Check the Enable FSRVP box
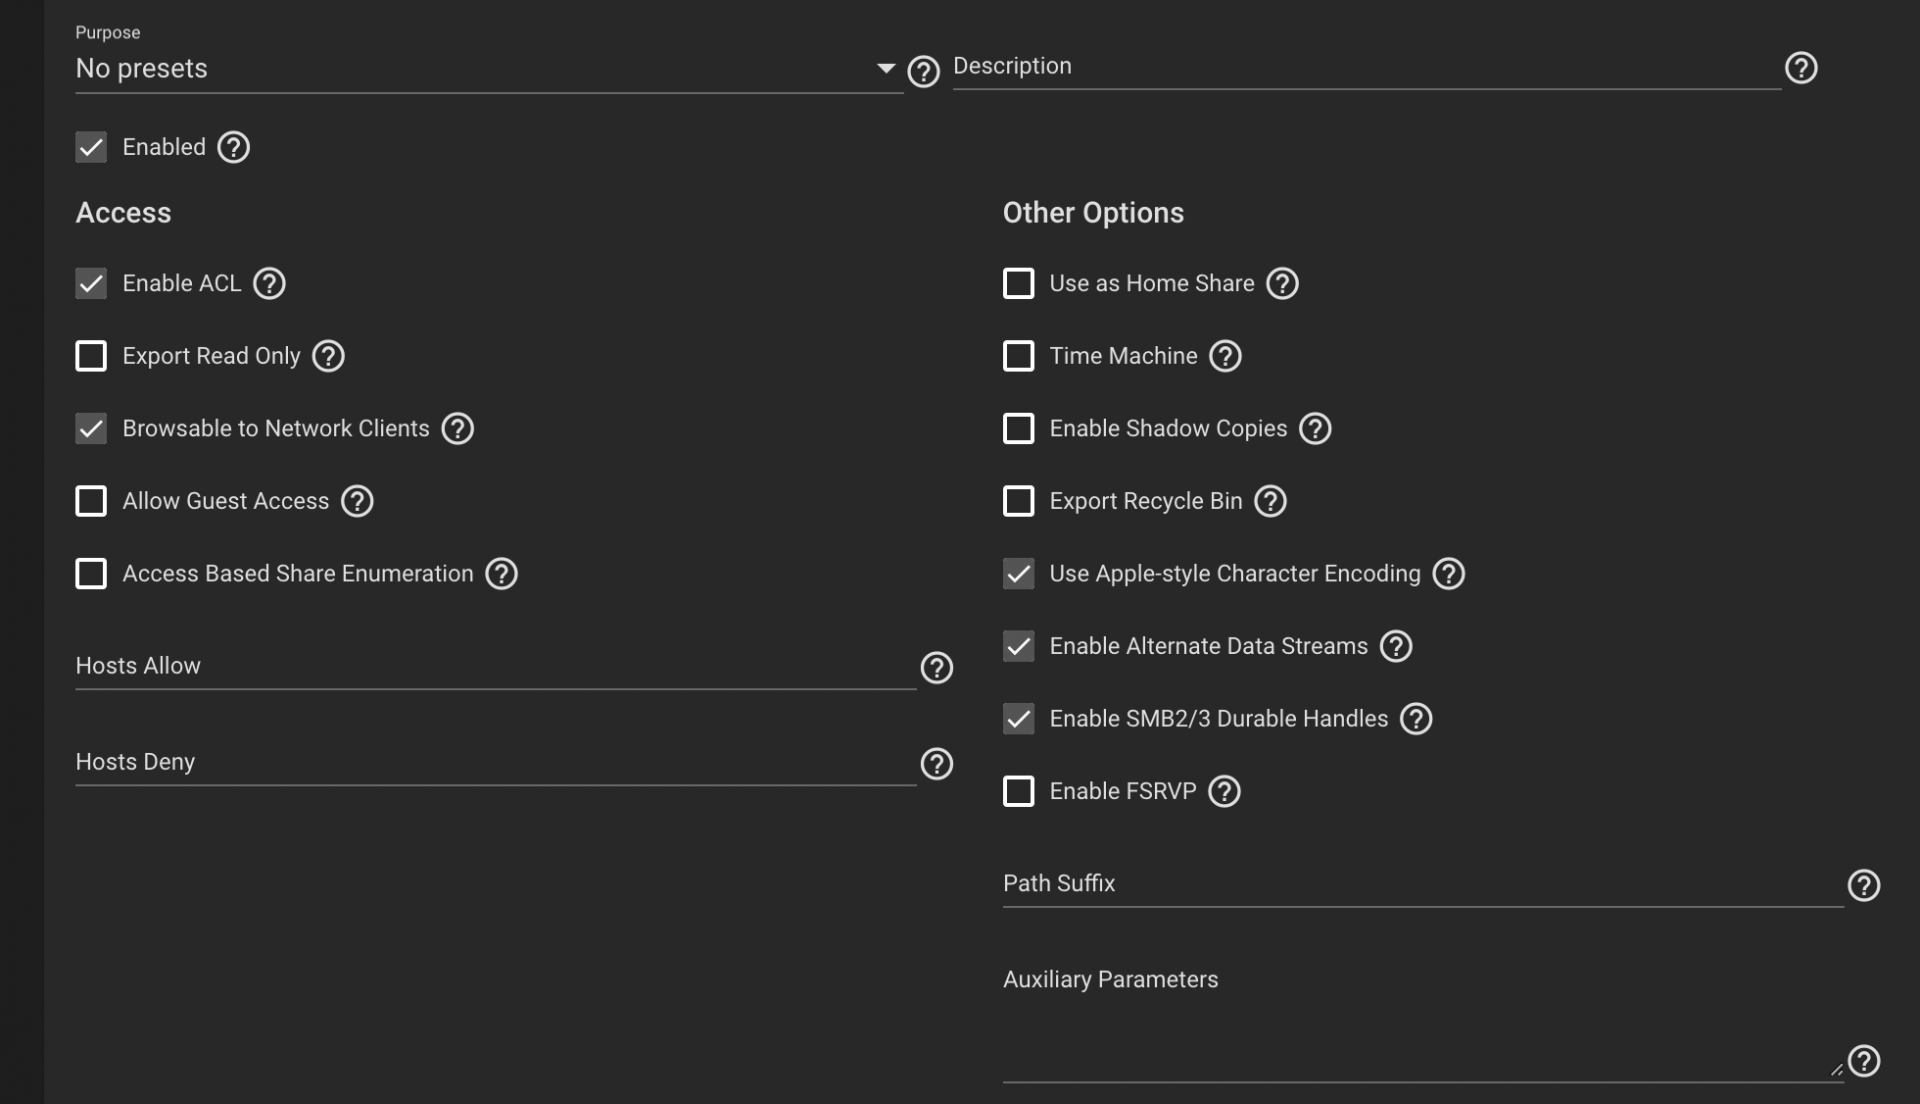Screen dimensions: 1920x1104 (1019, 792)
